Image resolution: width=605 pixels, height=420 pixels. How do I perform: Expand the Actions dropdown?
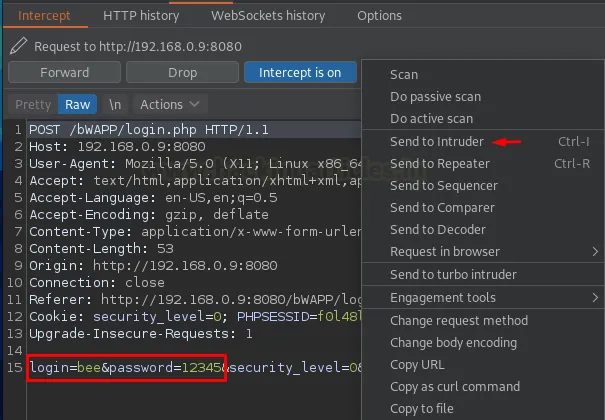tap(167, 104)
